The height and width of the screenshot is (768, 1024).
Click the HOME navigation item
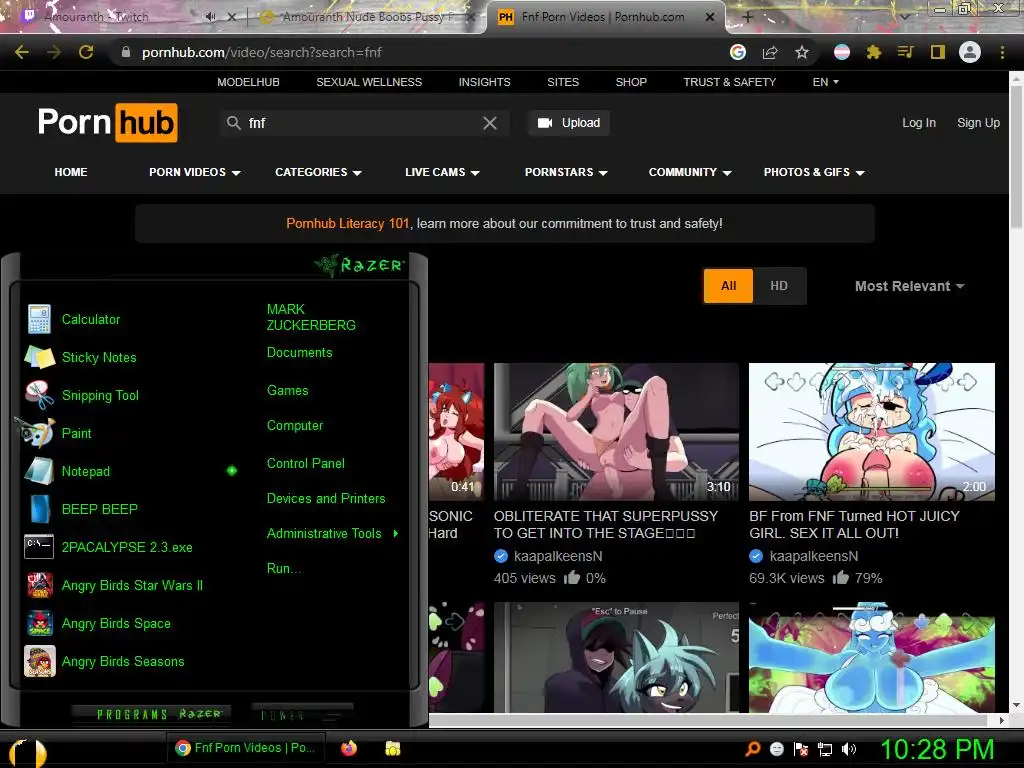[x=71, y=172]
